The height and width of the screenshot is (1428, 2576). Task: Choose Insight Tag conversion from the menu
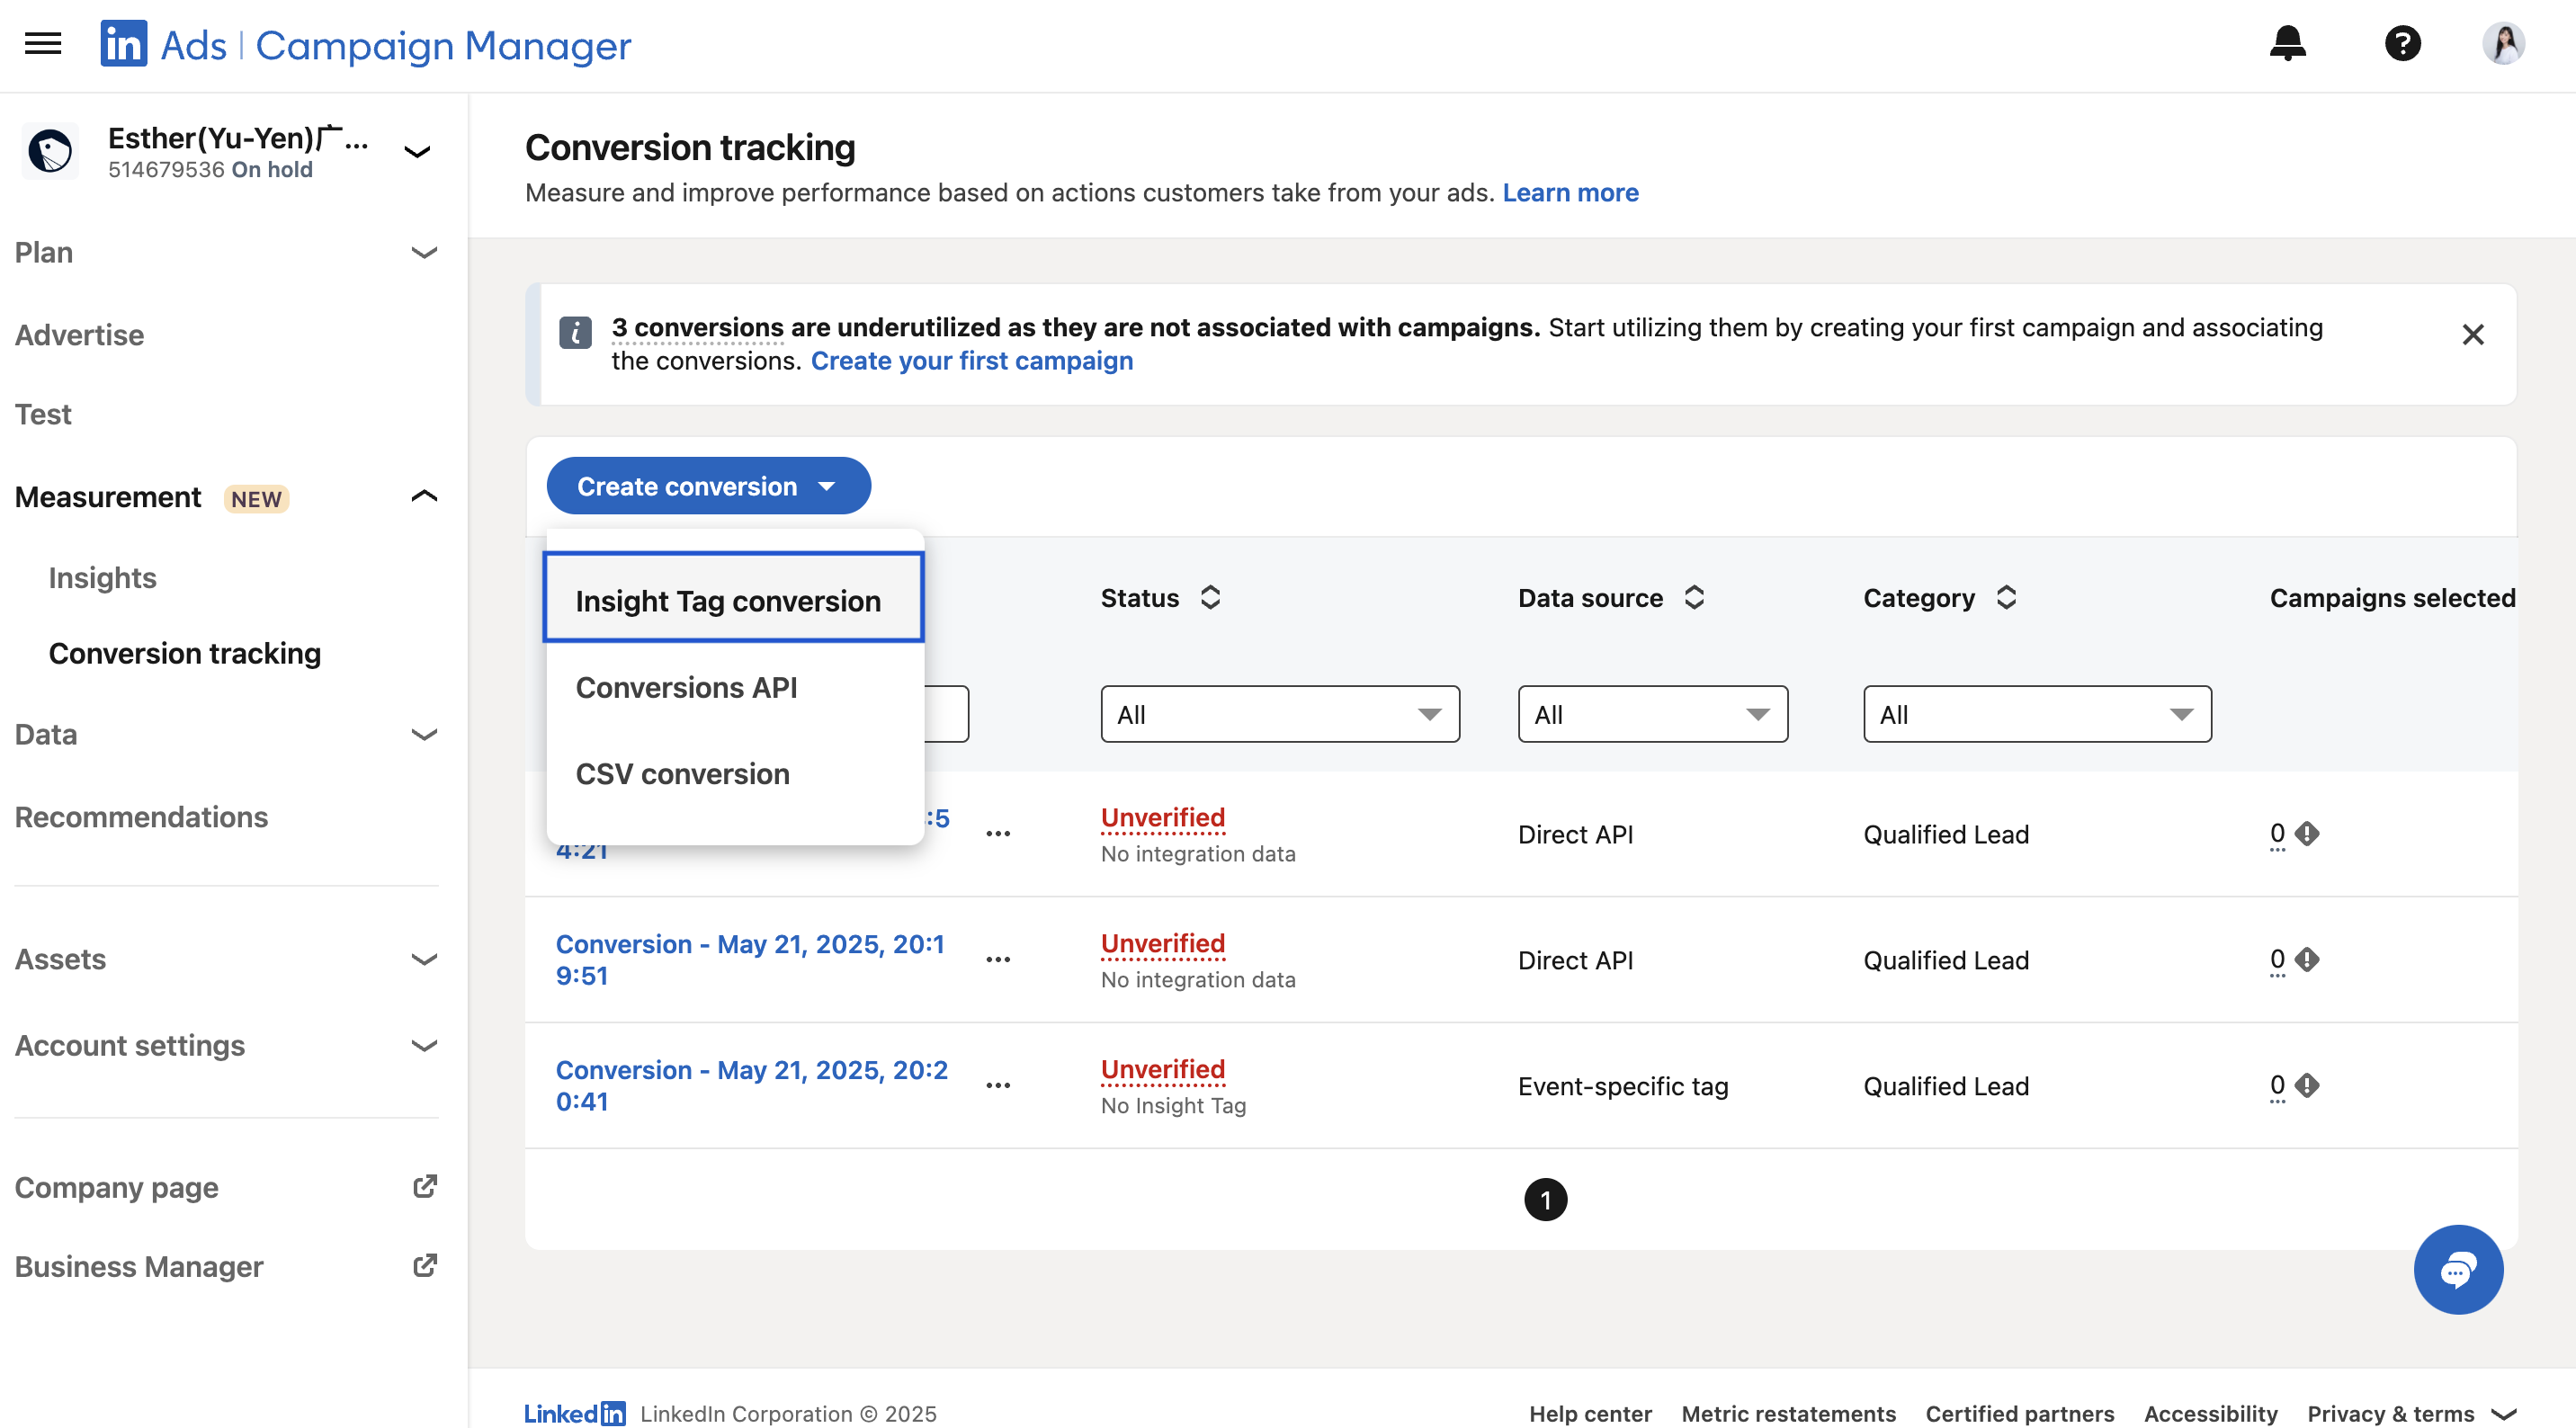pos(733,598)
